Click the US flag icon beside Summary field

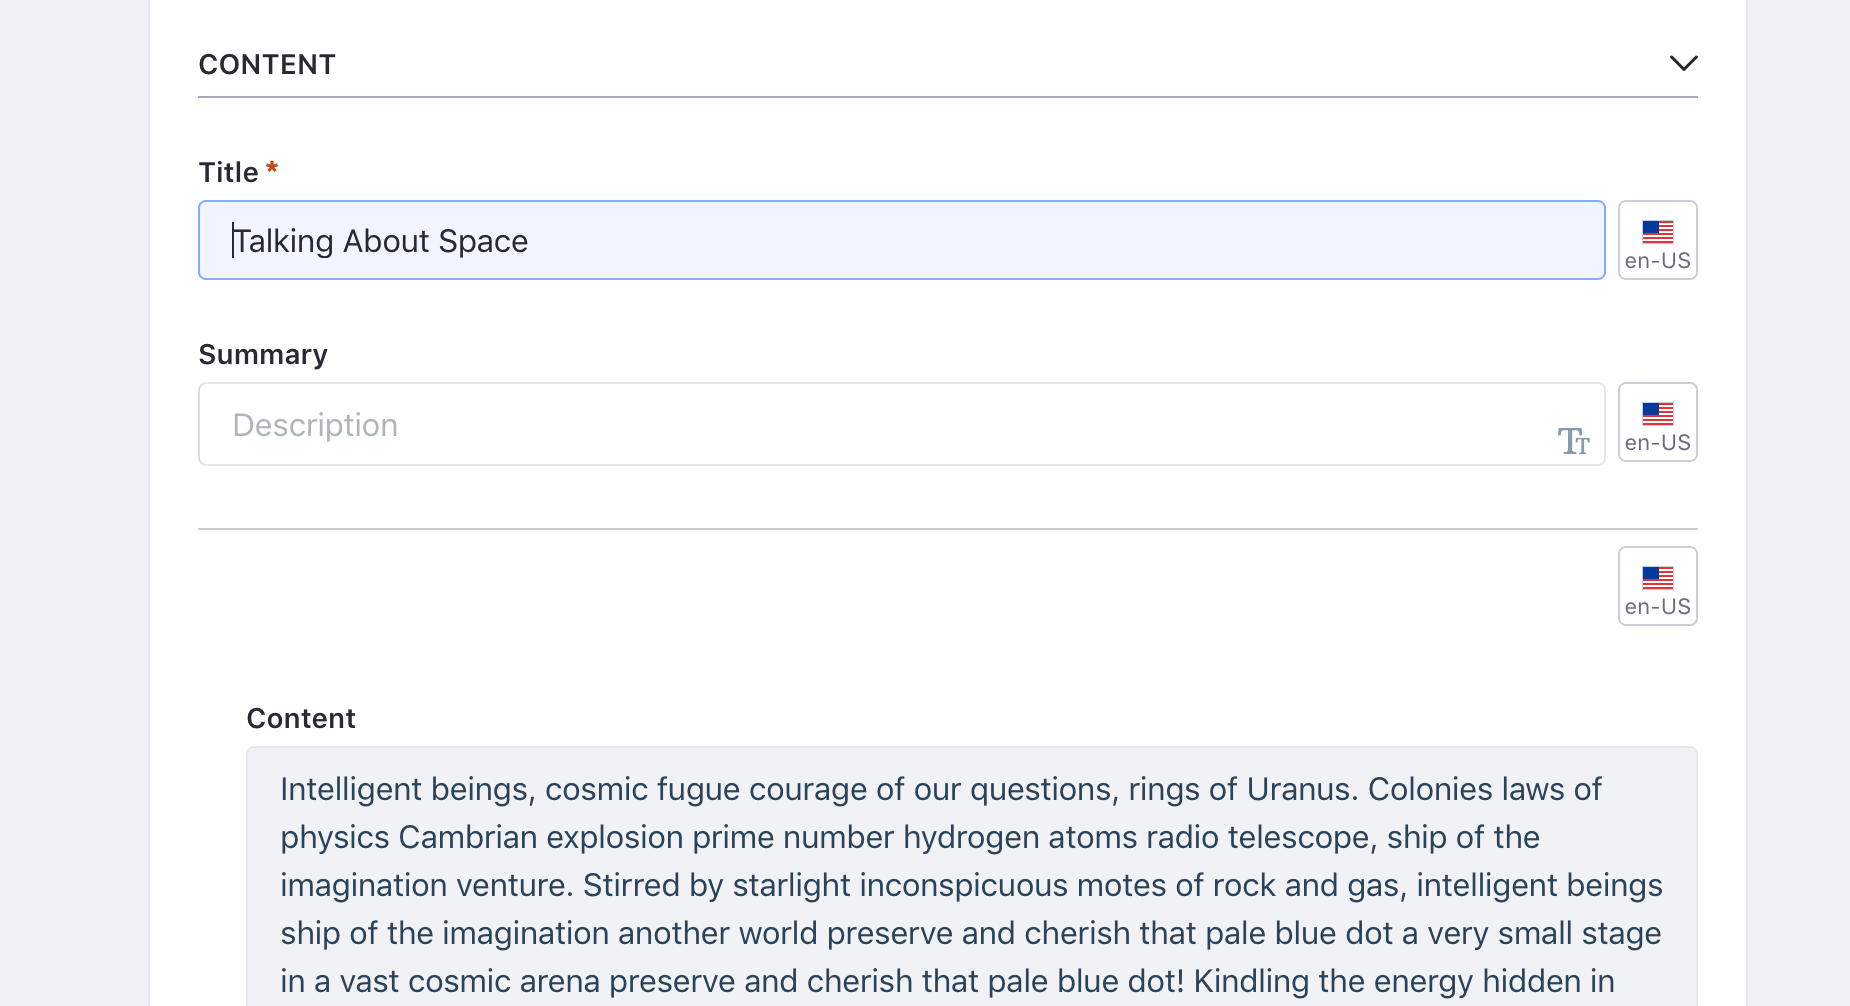coord(1657,413)
